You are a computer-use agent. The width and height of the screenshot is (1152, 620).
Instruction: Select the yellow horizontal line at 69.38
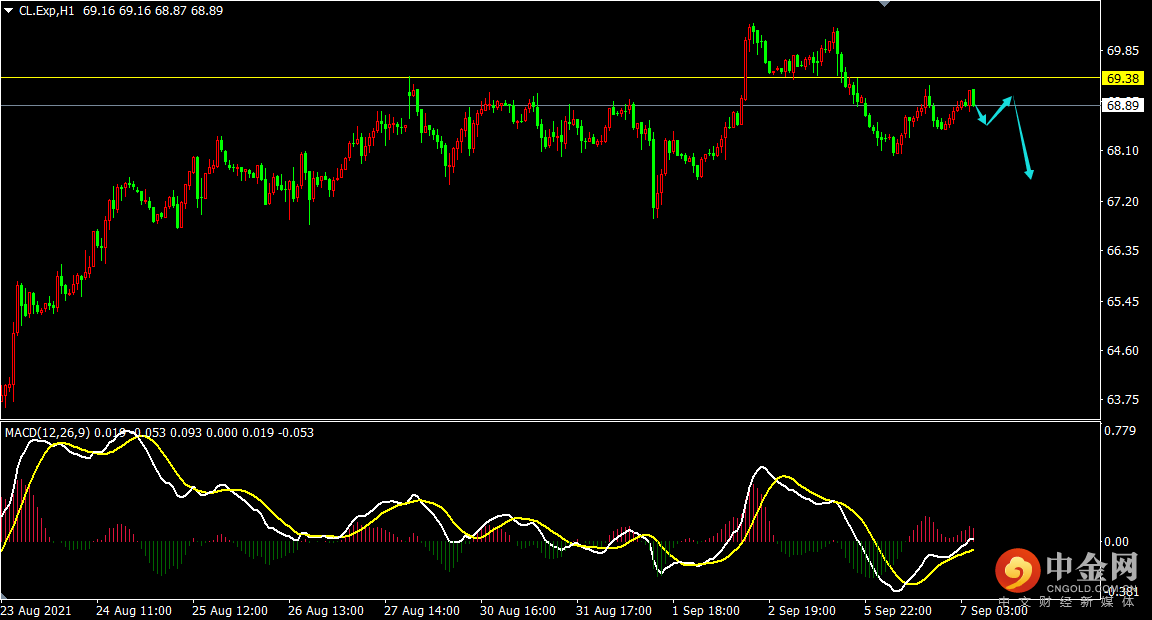coord(550,77)
